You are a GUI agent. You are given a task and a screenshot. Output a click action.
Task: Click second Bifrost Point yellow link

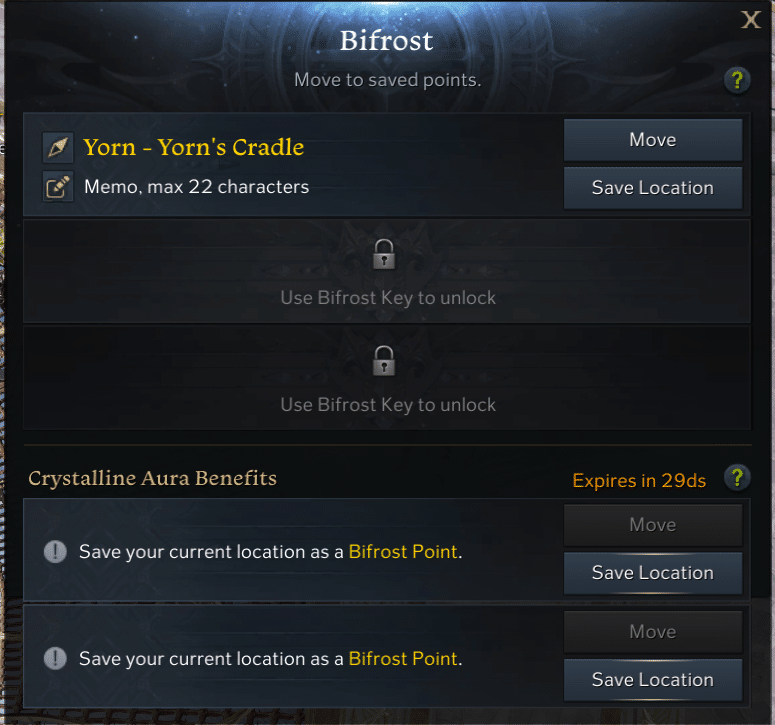(x=403, y=658)
